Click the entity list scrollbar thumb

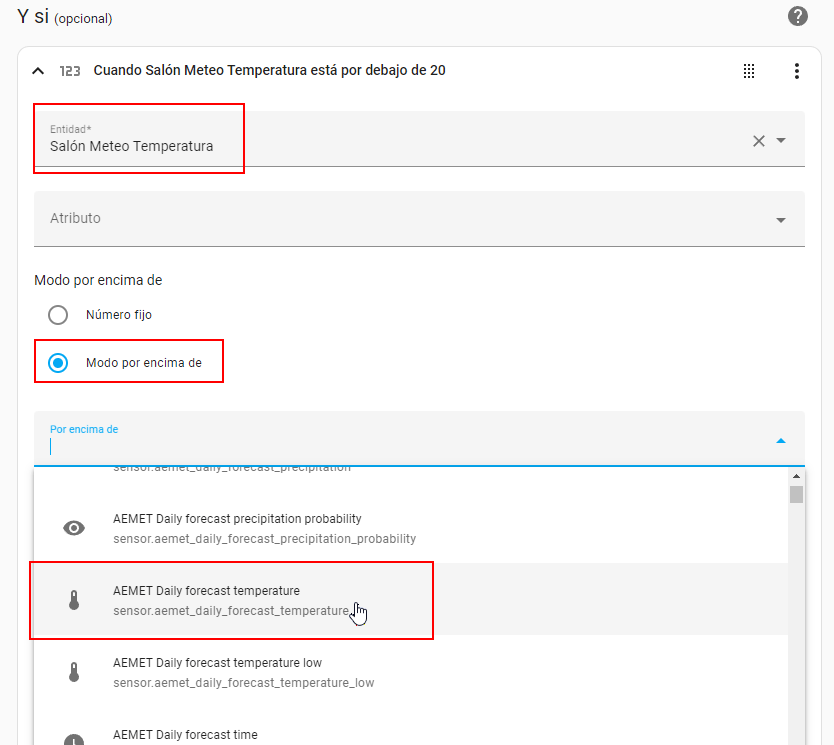coord(796,494)
